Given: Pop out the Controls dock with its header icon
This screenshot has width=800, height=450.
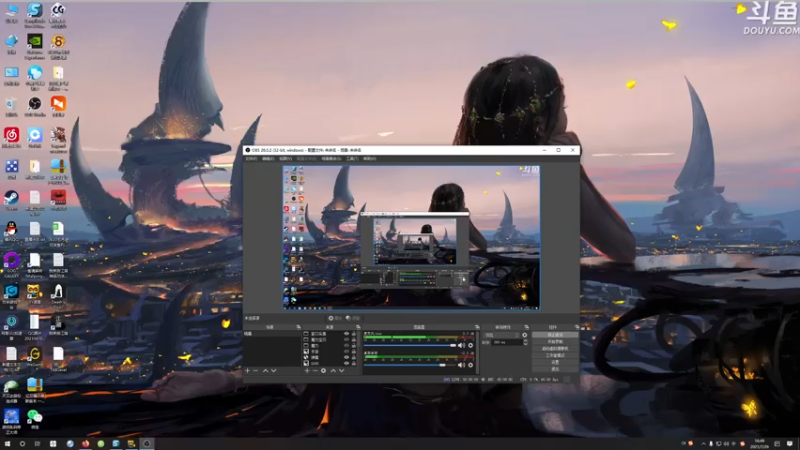Looking at the screenshot, I should click(577, 327).
